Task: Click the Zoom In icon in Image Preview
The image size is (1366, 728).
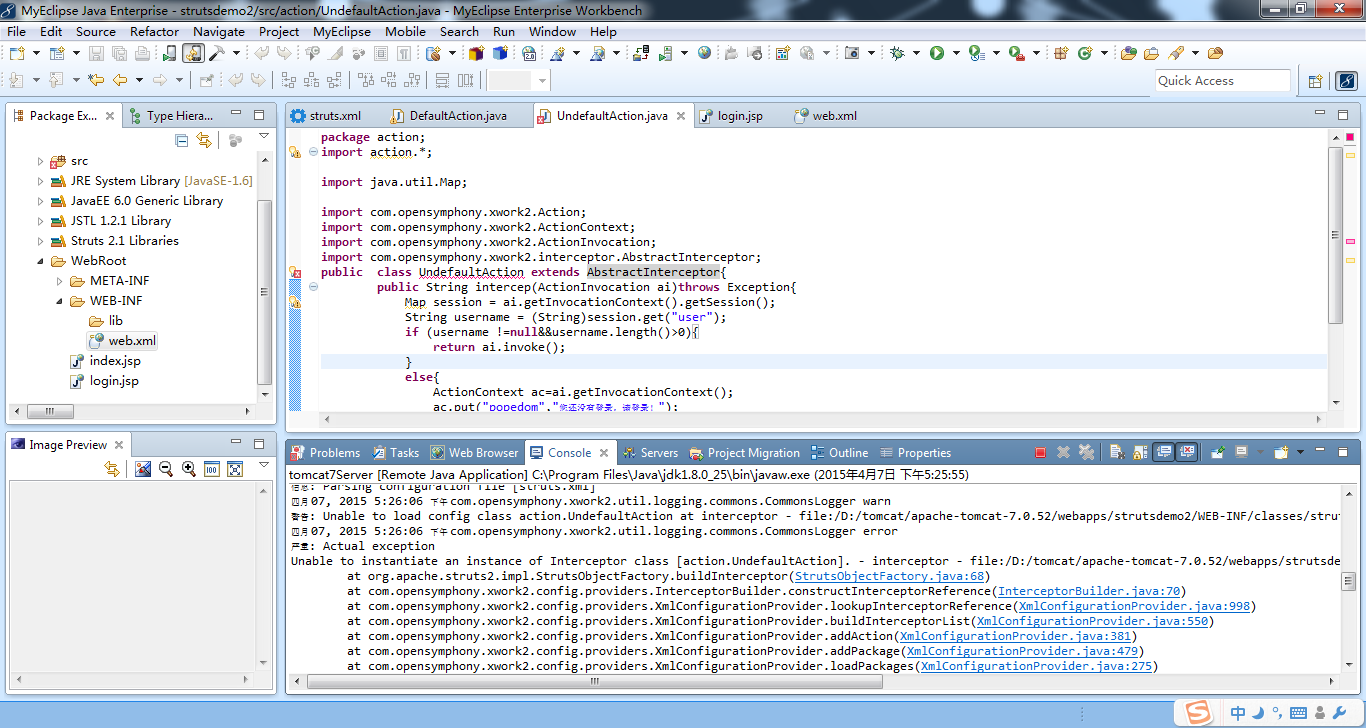Action: click(189, 469)
